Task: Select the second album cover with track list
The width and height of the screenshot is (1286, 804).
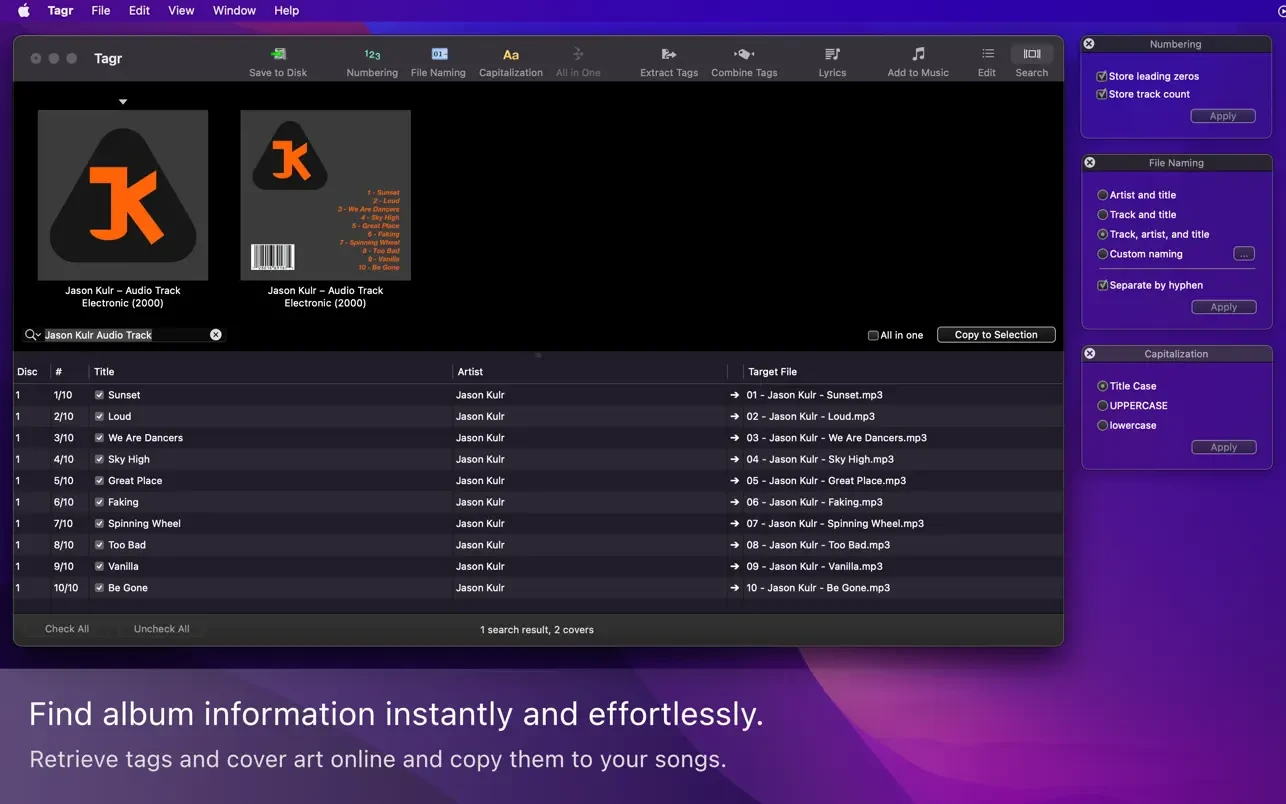Action: [x=325, y=195]
